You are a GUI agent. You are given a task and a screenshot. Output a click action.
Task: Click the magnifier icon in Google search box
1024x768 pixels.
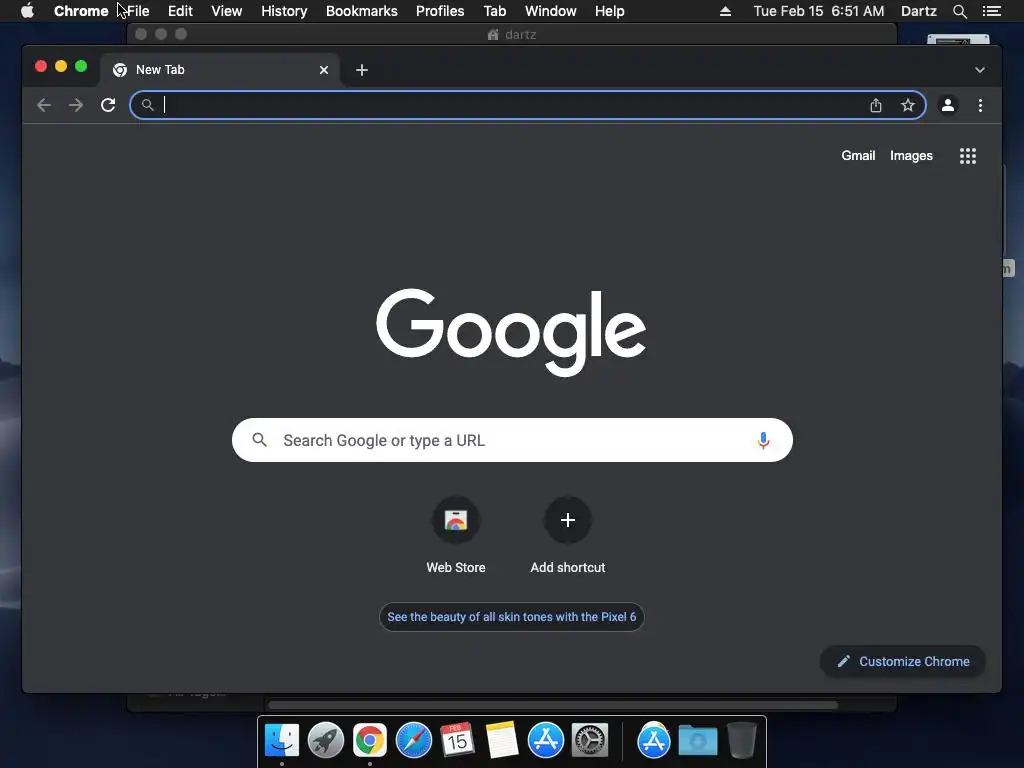(259, 440)
